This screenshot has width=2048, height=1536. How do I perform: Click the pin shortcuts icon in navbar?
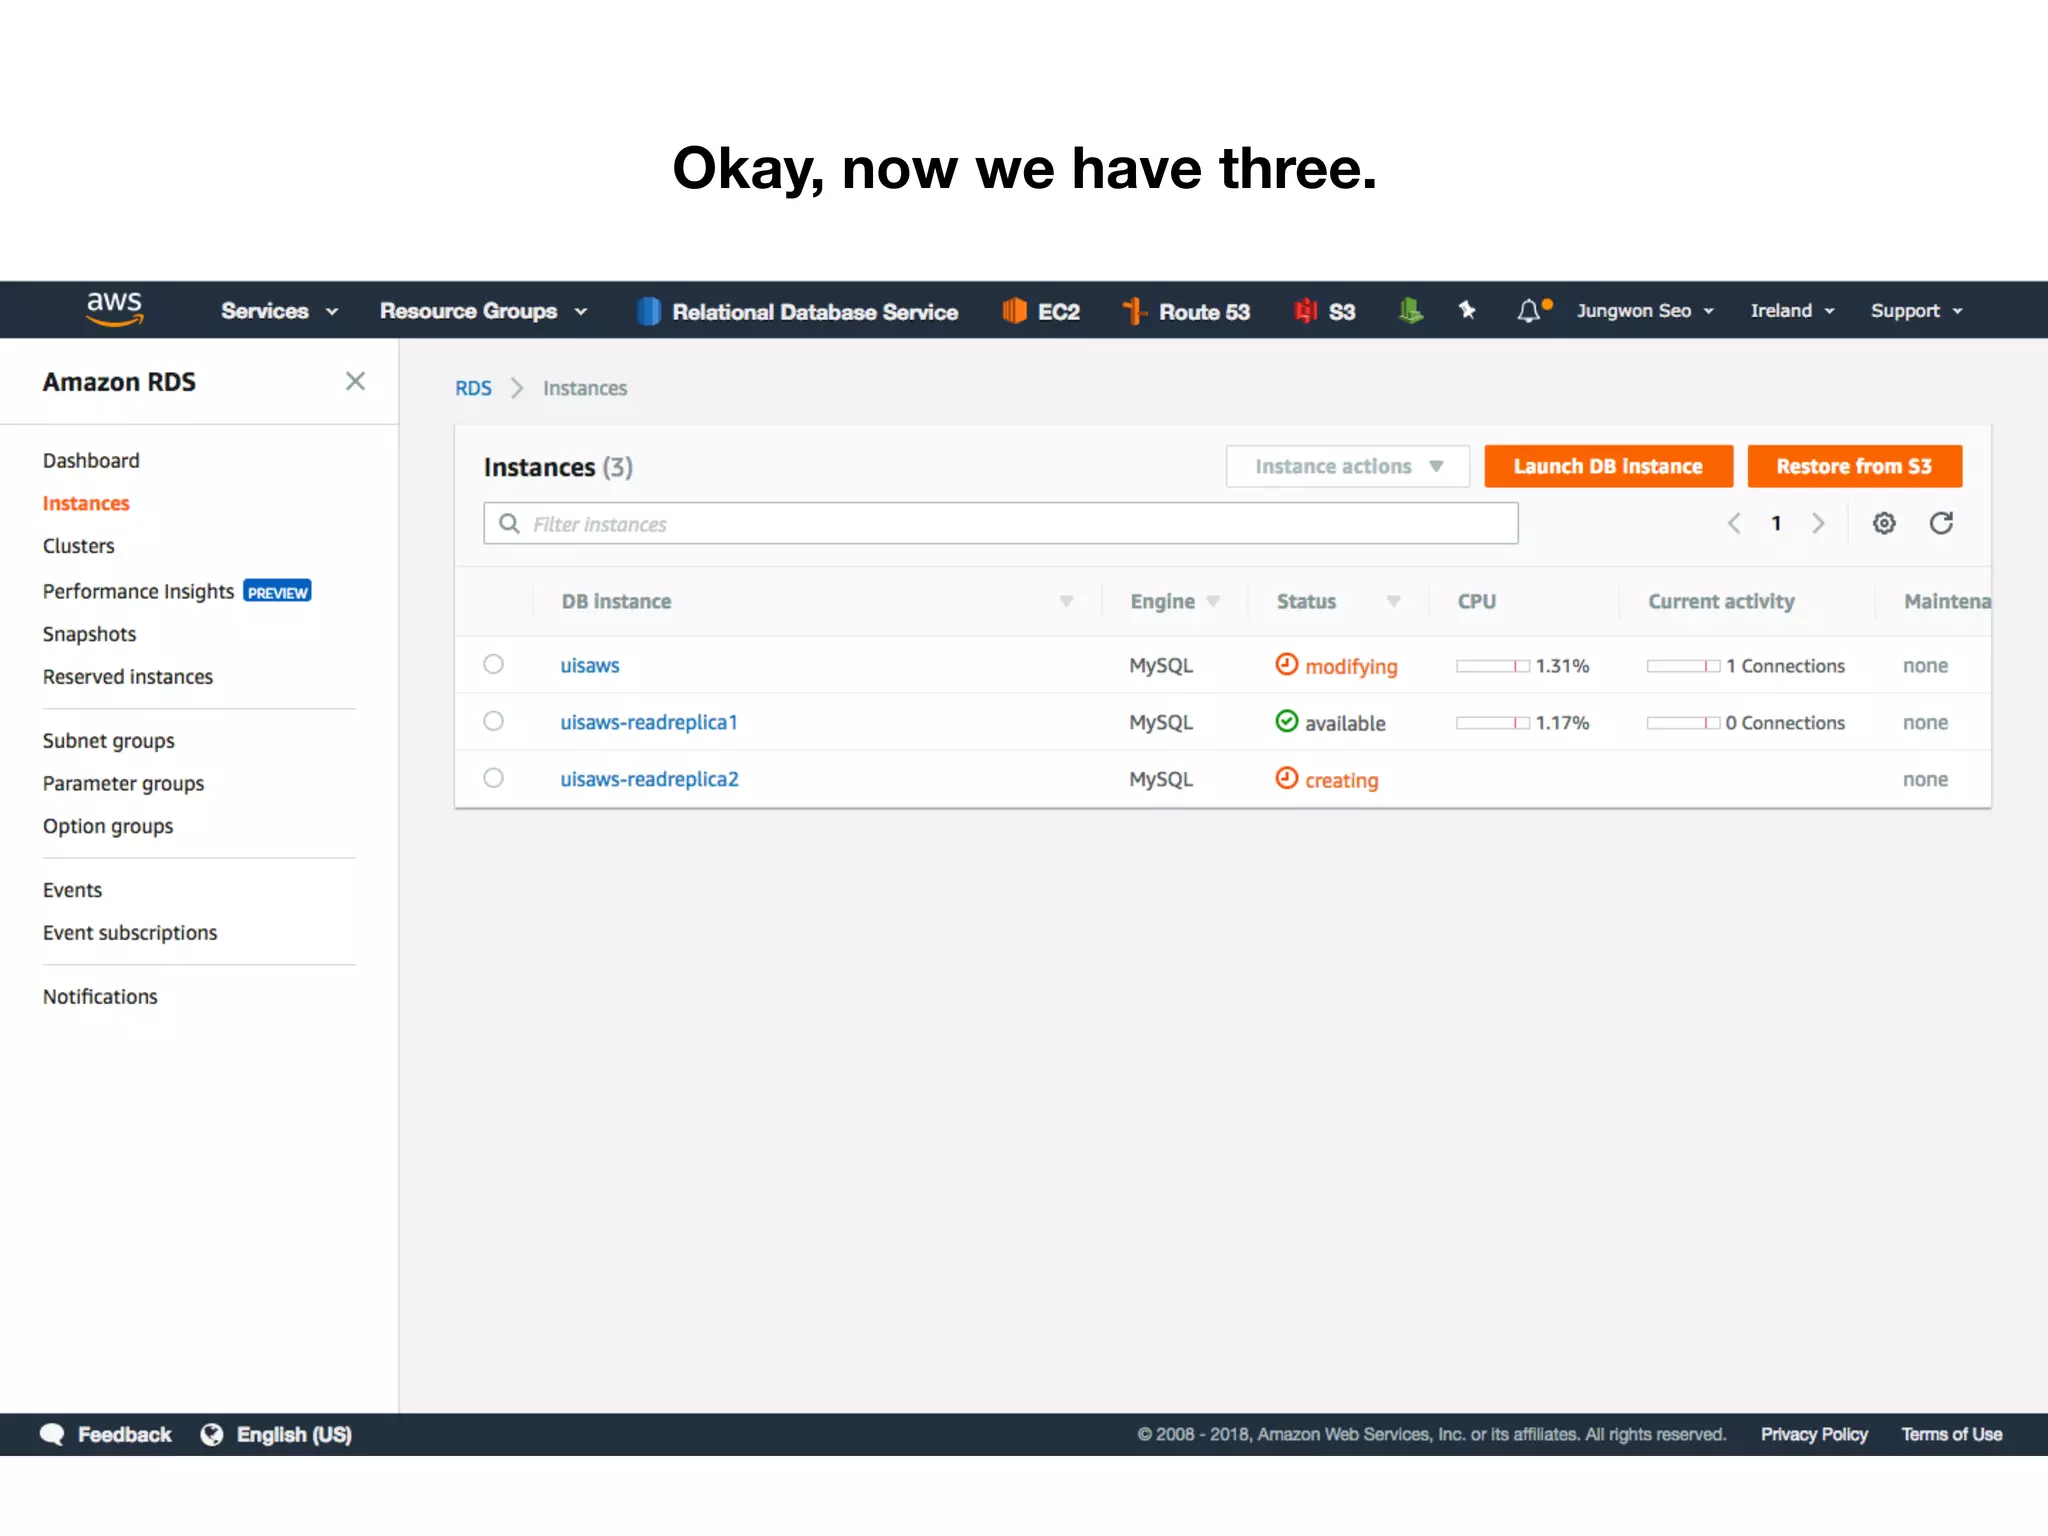pos(1467,310)
